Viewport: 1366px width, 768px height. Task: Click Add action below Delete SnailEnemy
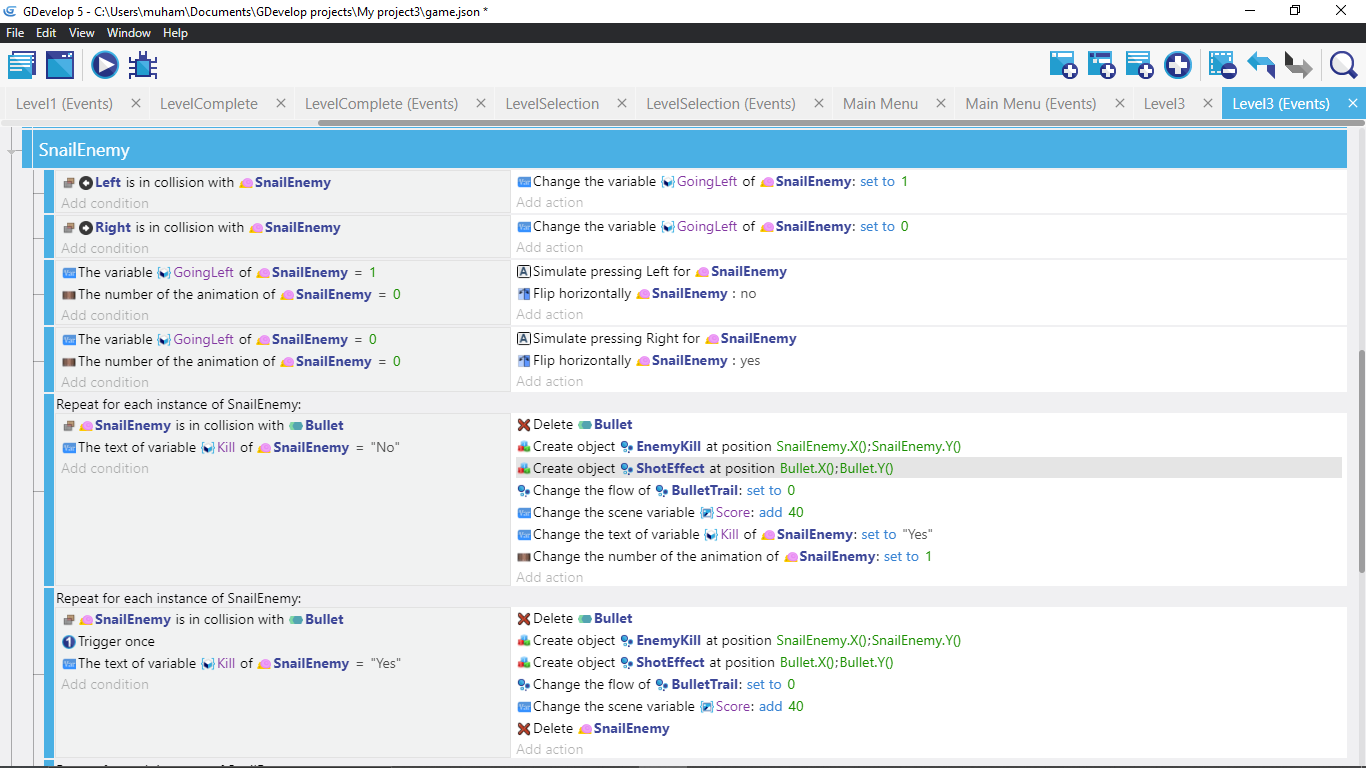click(549, 749)
